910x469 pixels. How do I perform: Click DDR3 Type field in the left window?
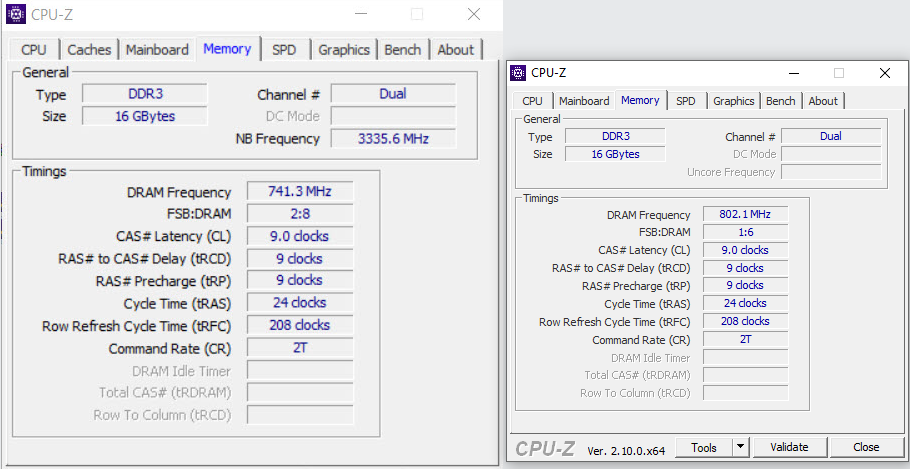145,94
